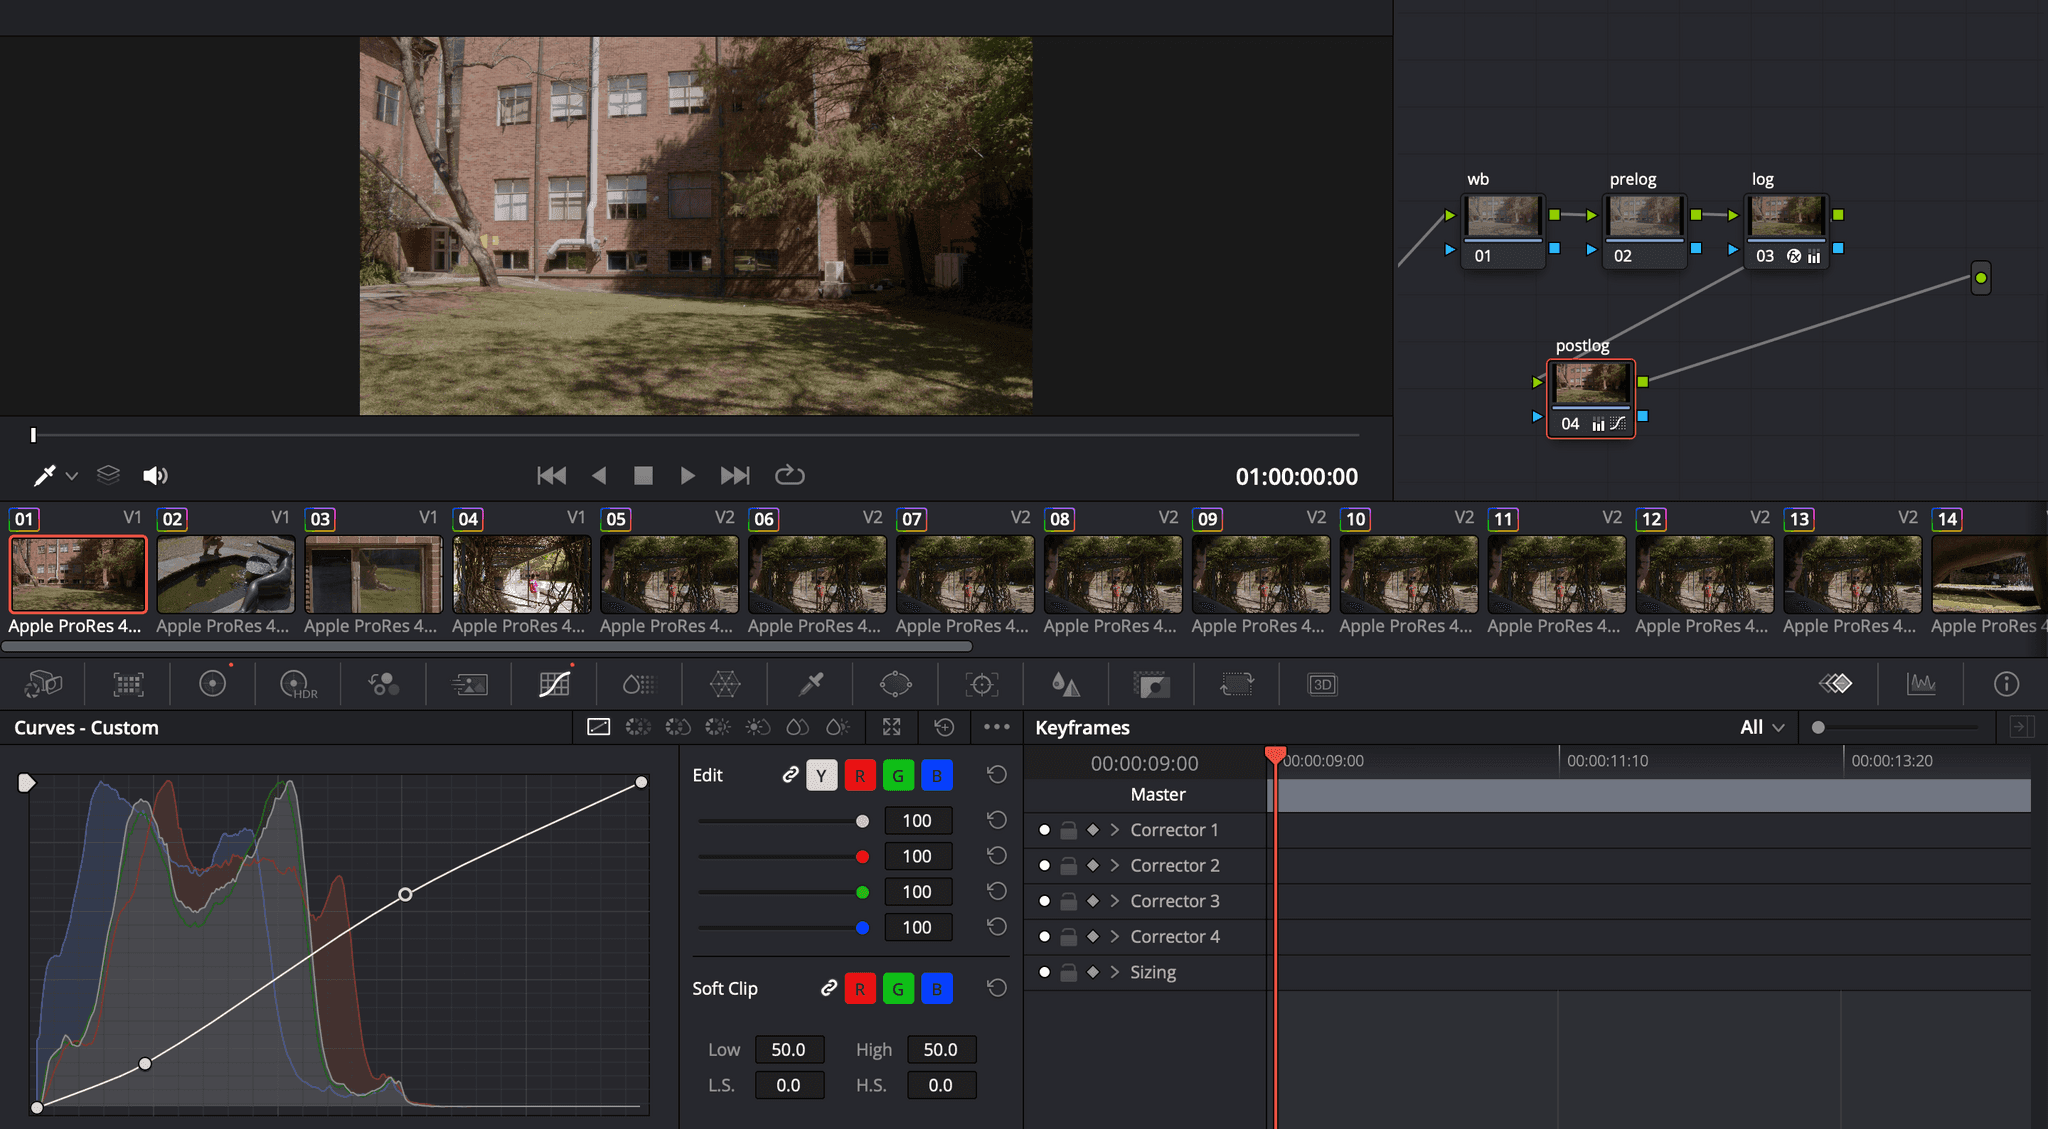Open the Power Window palette

(x=895, y=684)
